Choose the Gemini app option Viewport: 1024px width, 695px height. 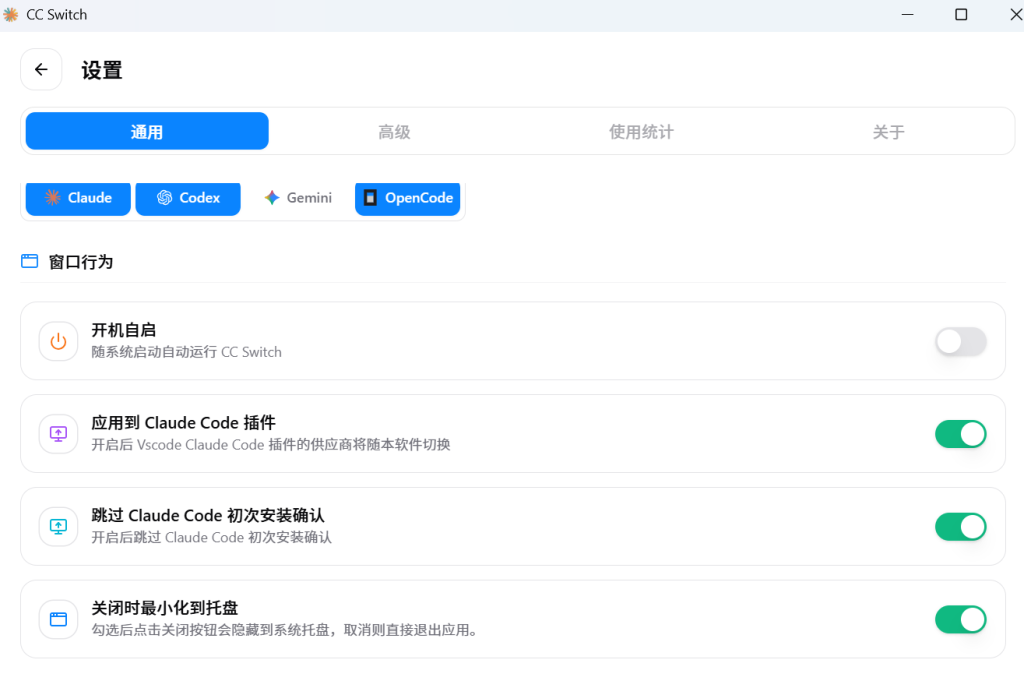298,198
